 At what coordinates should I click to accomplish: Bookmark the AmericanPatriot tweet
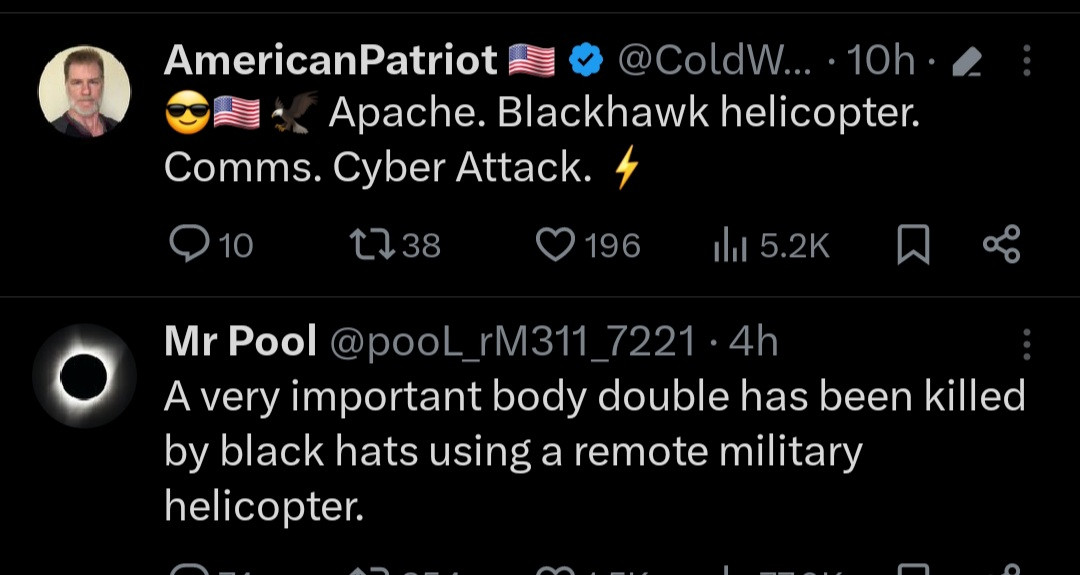pos(911,245)
